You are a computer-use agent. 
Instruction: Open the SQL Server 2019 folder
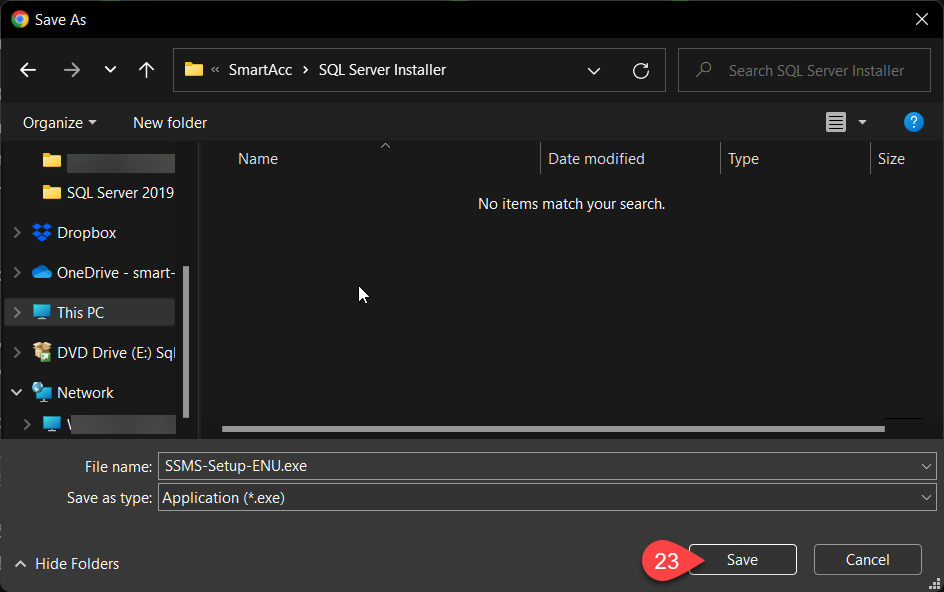(x=108, y=193)
